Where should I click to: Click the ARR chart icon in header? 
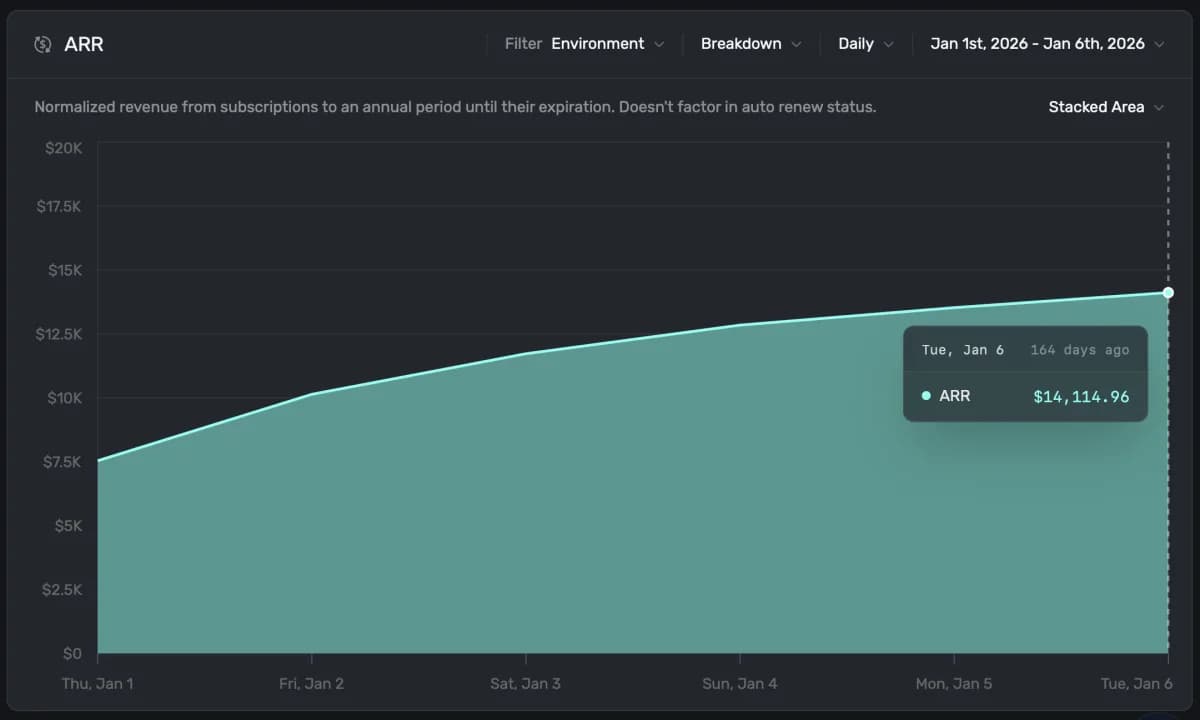point(42,44)
